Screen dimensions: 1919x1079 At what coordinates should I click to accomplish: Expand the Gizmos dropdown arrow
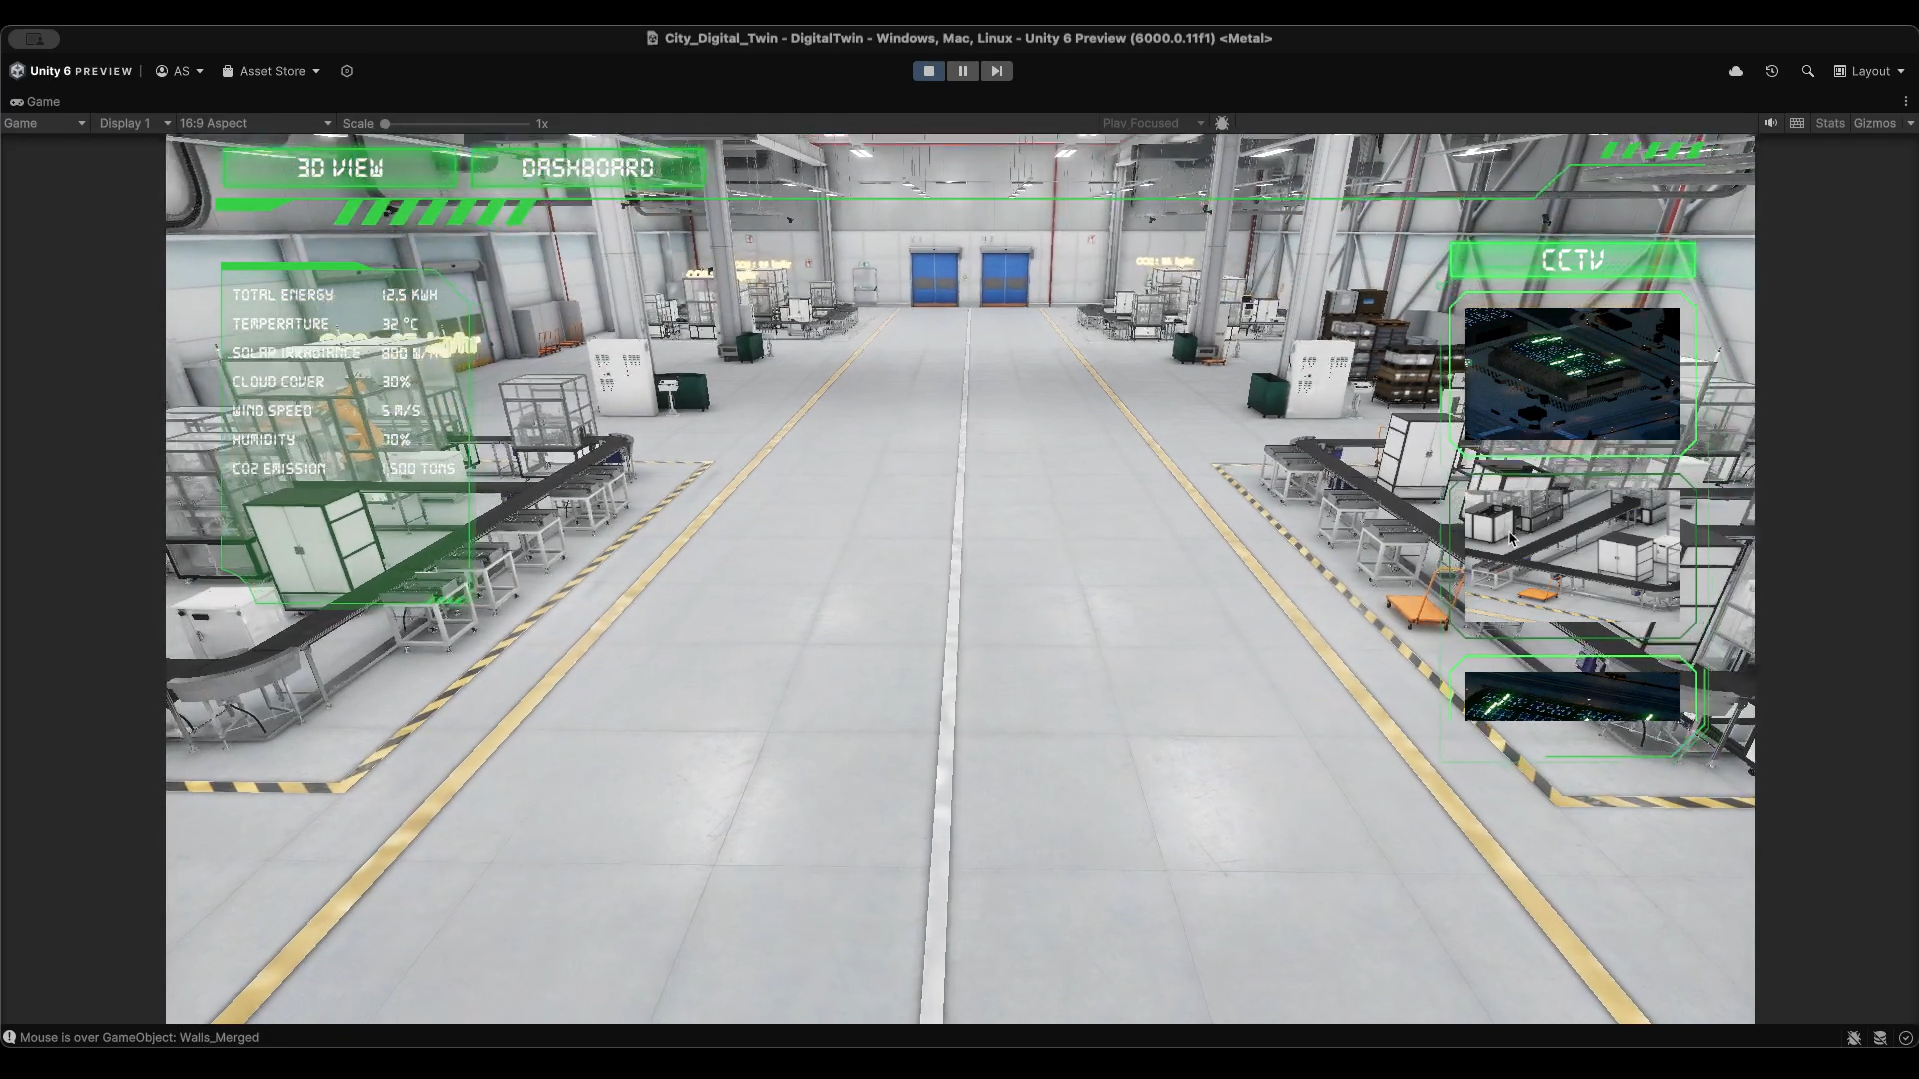click(1910, 123)
